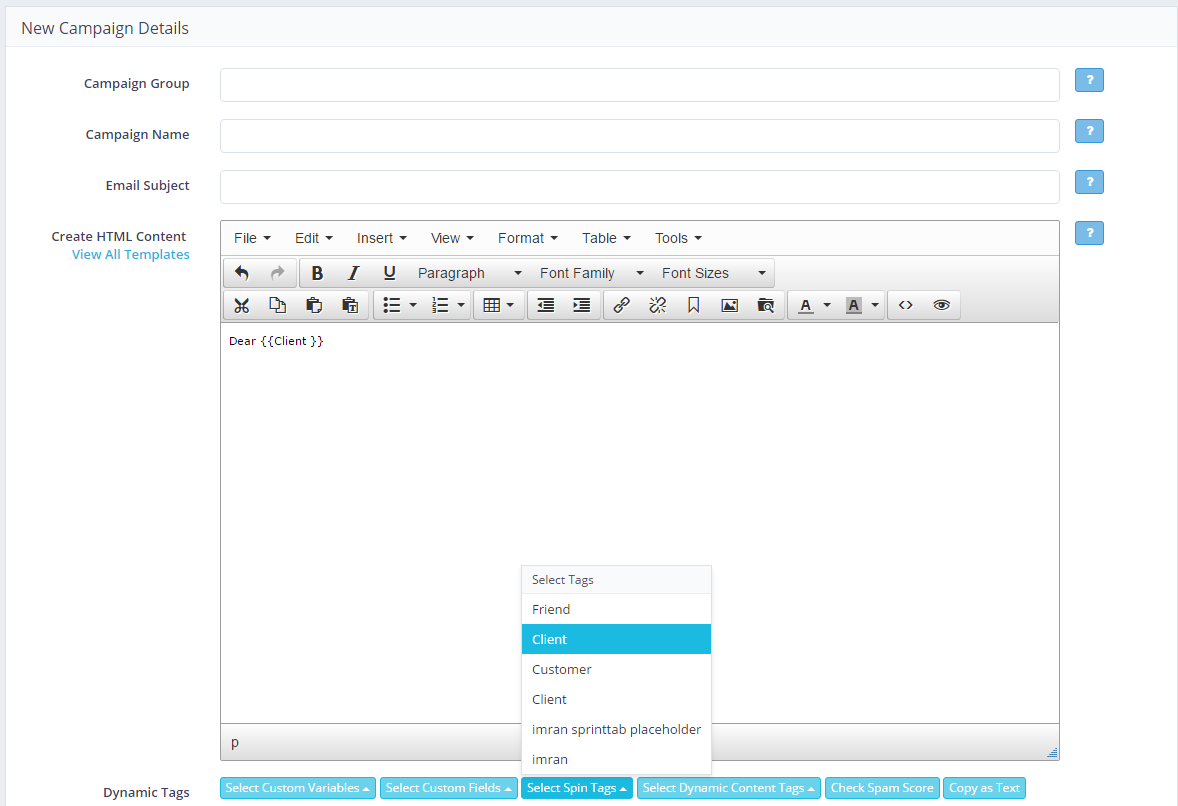Click the italic formatting icon
The image size is (1178, 806).
(x=353, y=273)
